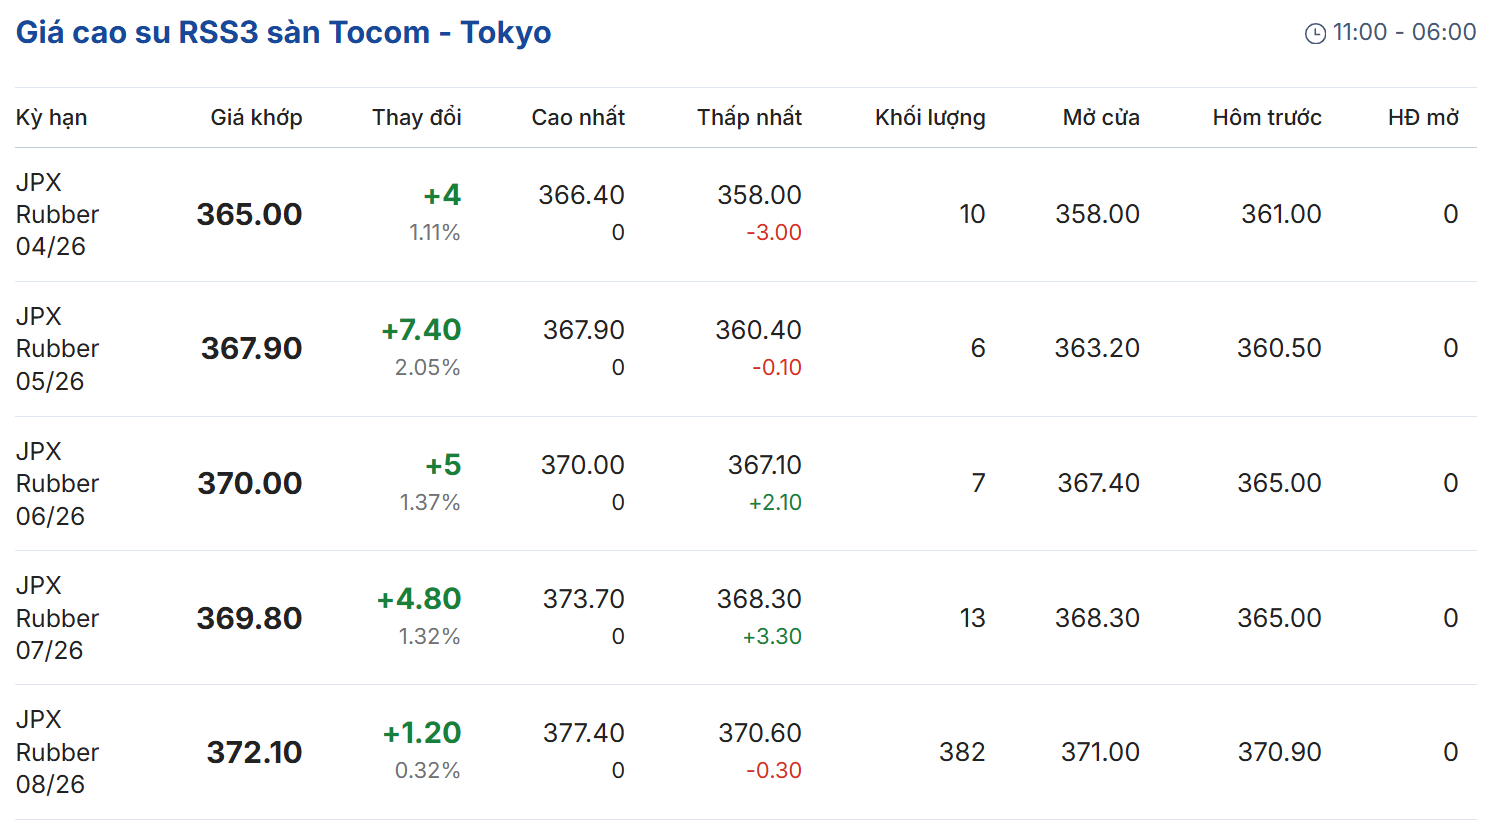The image size is (1508, 820).
Task: Open the JPX Rubber 08/26 contract row
Action: tap(57, 752)
